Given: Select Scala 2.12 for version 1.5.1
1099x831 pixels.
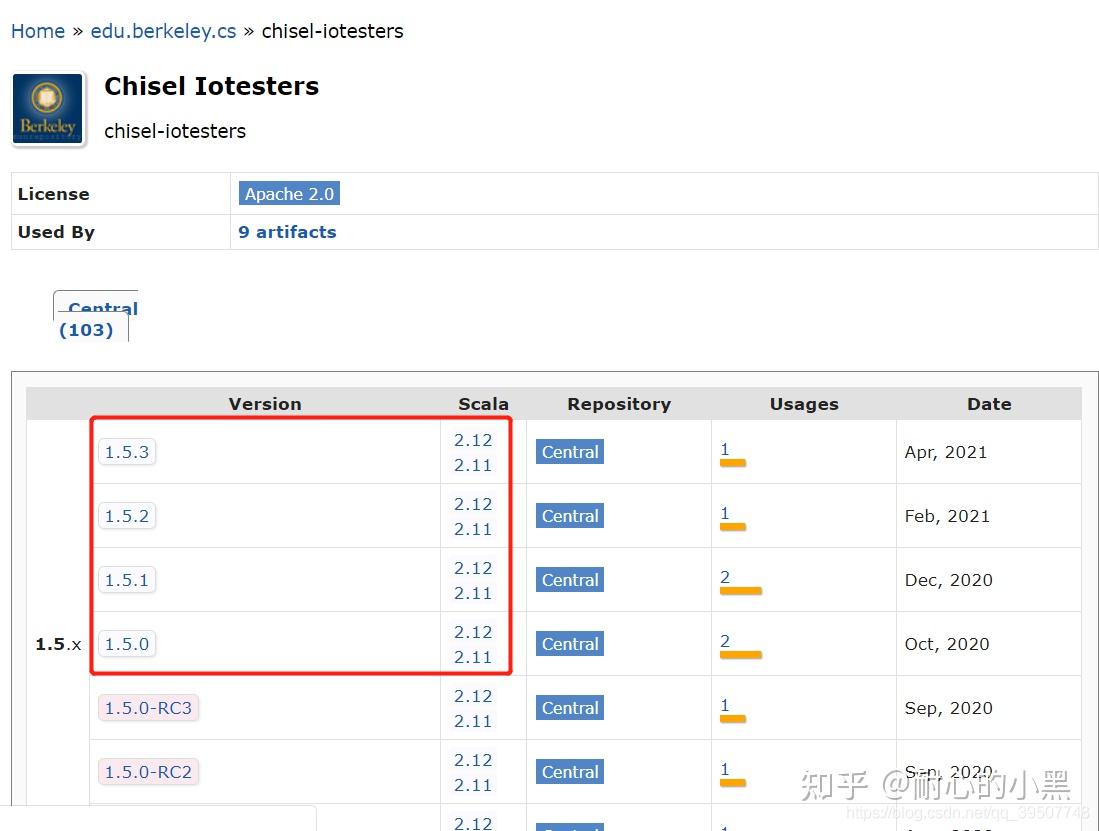Looking at the screenshot, I should click(x=473, y=568).
